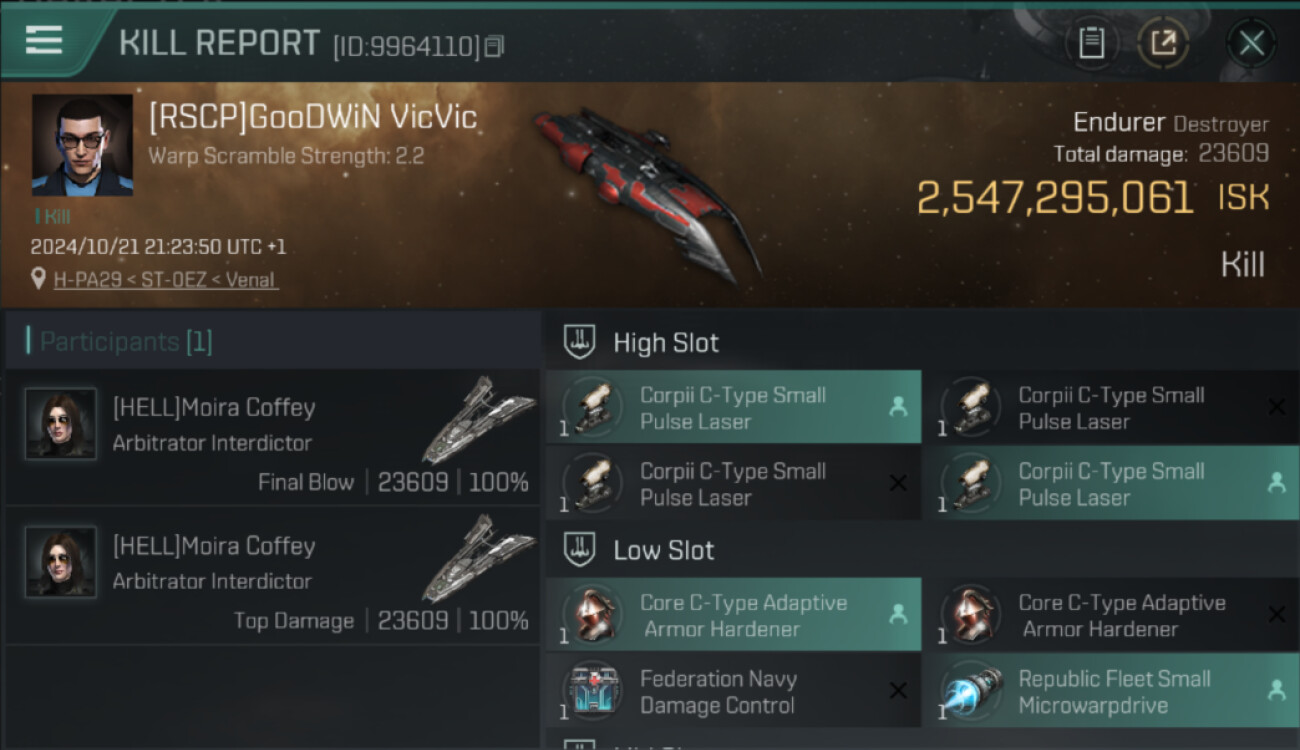1300x750 pixels.
Task: Click the share export icon
Action: click(1164, 43)
